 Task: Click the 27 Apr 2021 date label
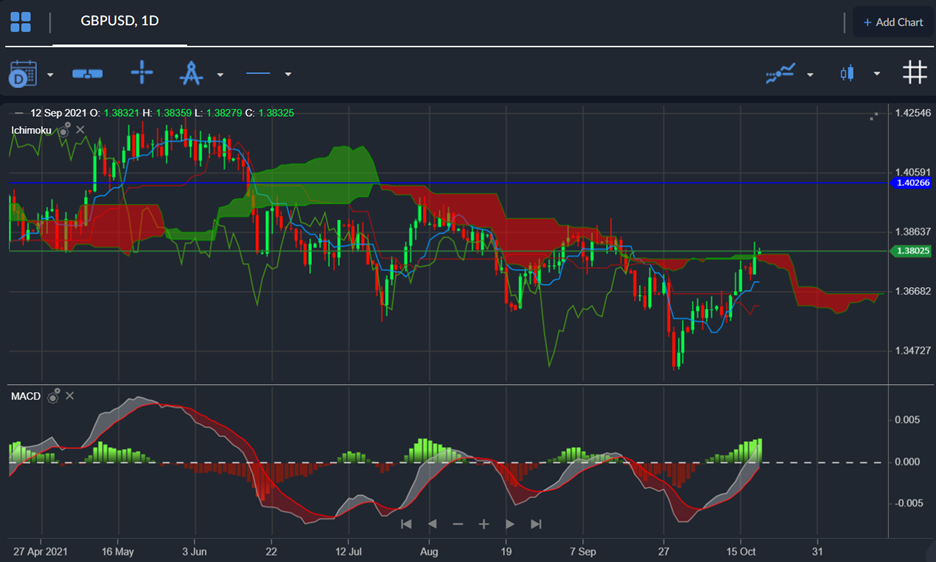[41, 551]
